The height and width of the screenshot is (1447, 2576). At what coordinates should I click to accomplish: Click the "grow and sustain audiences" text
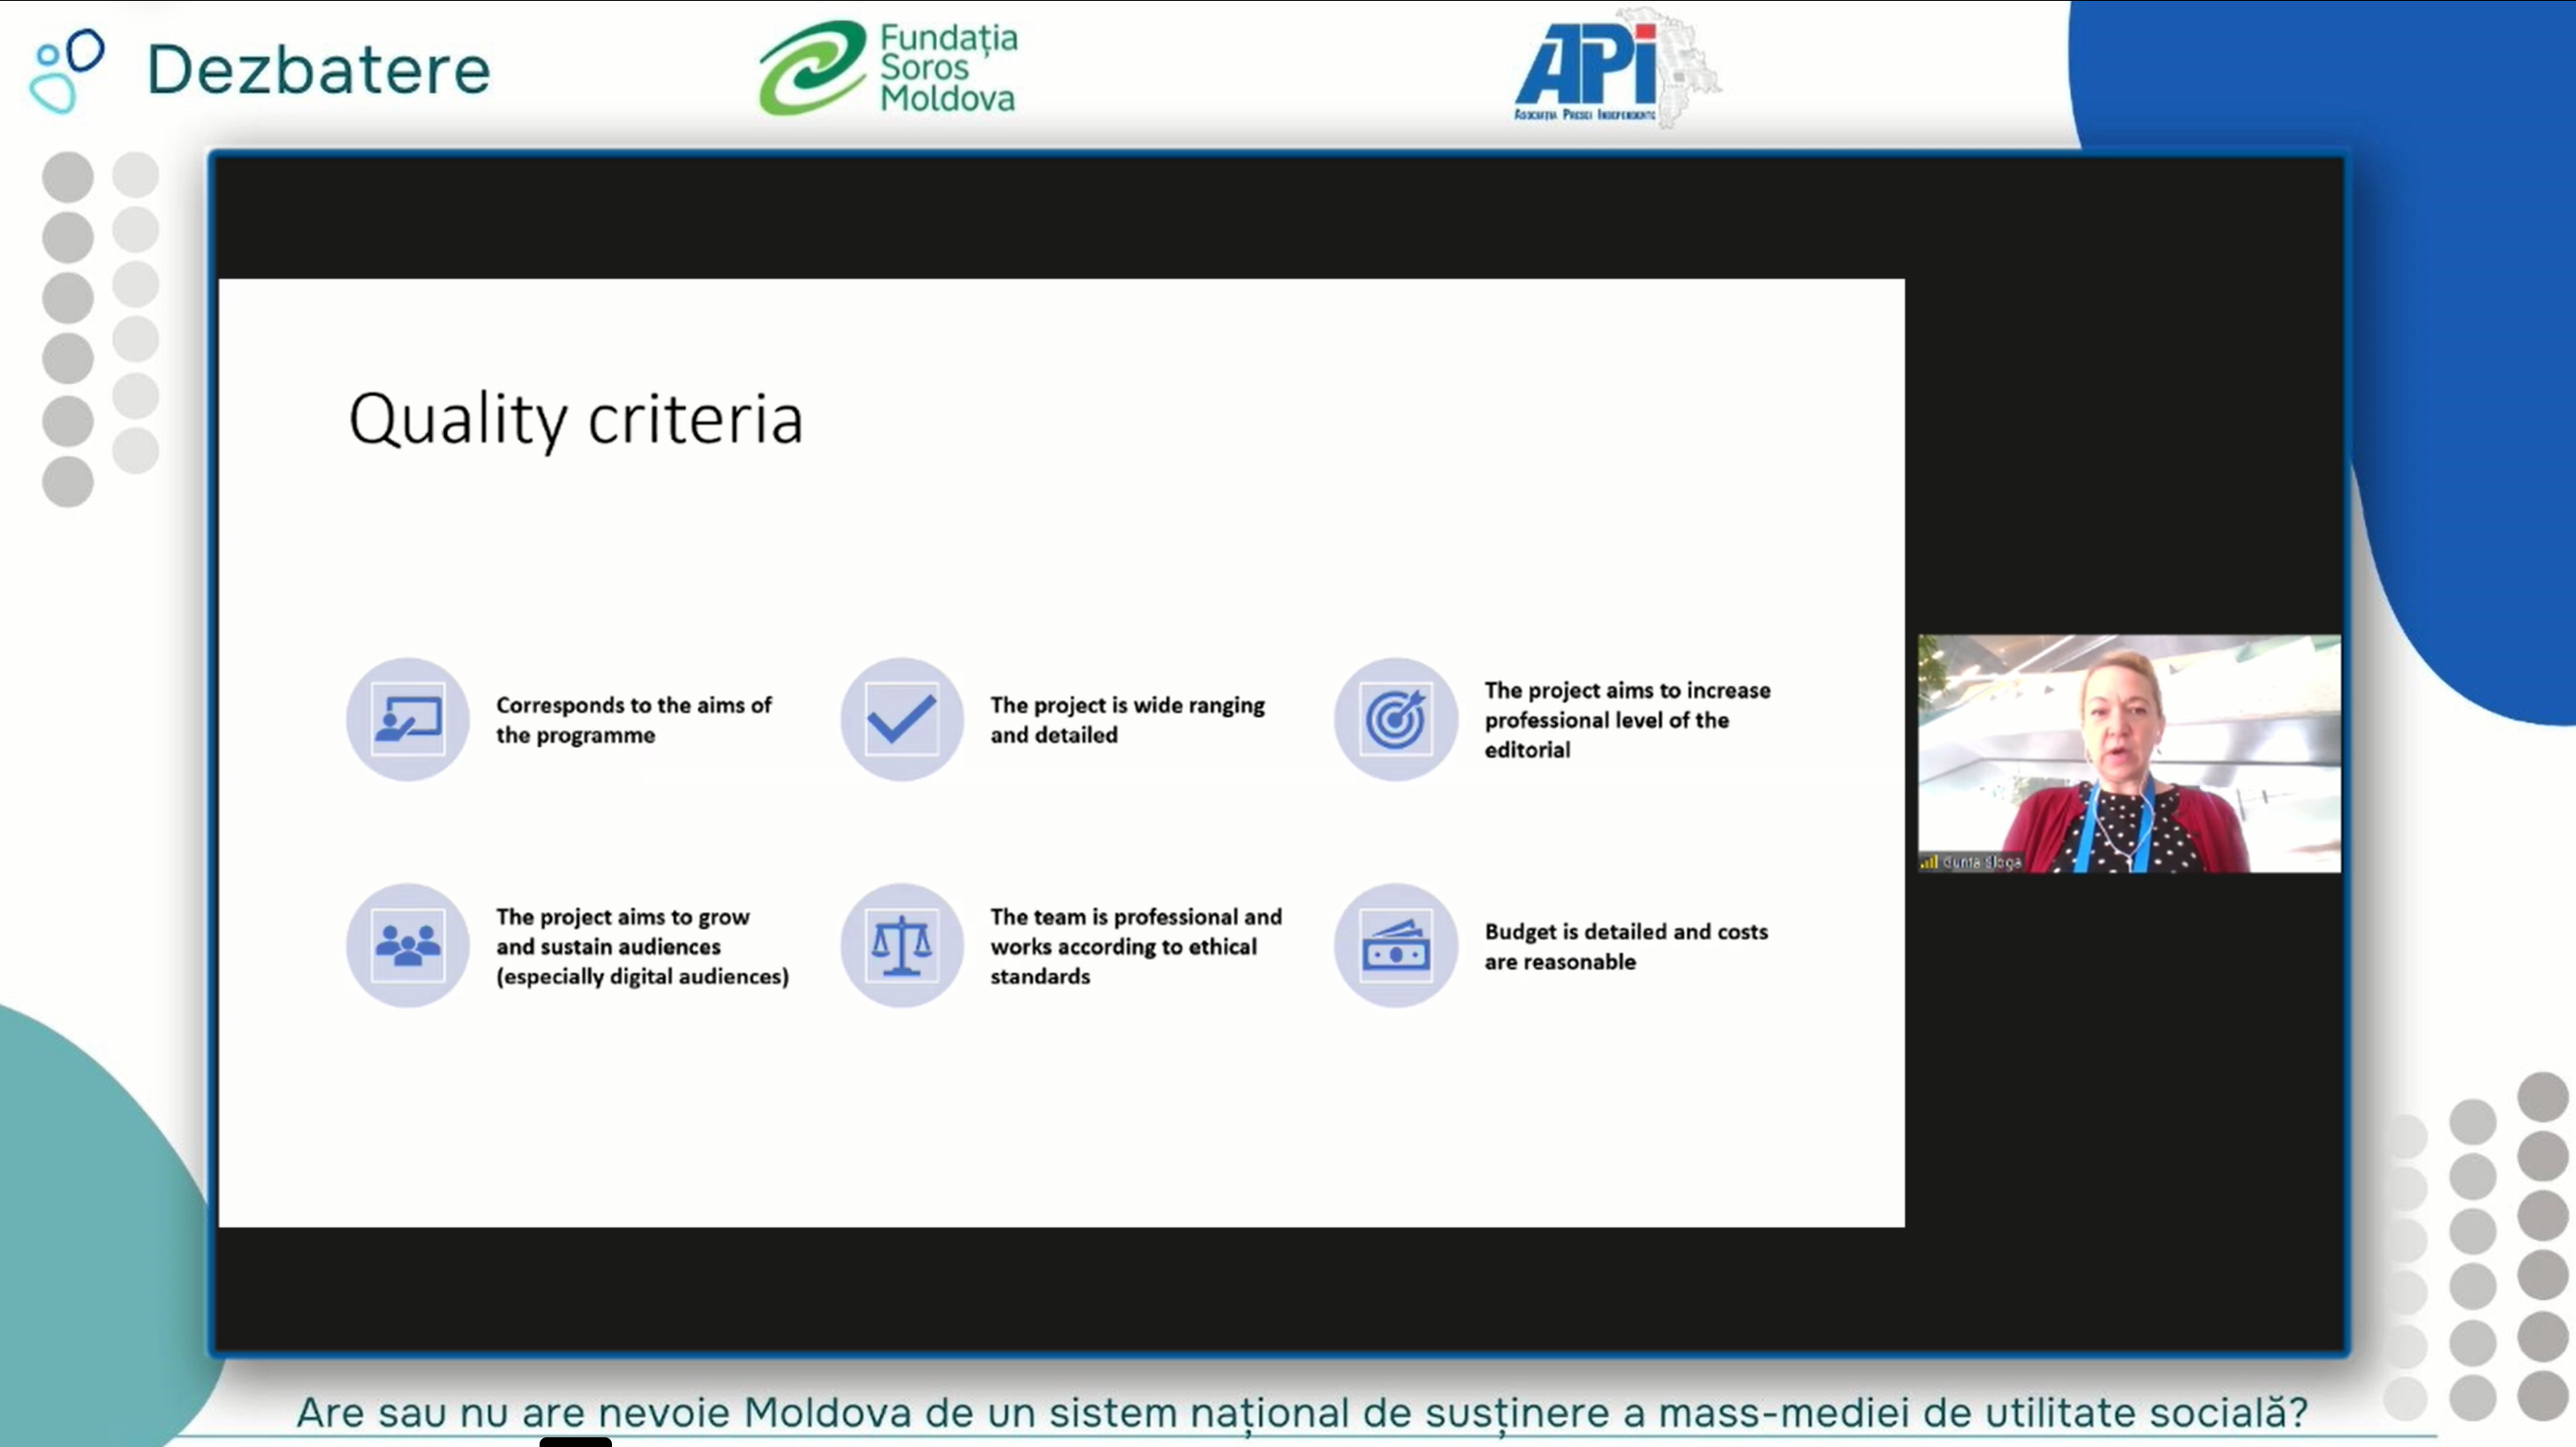[622, 932]
